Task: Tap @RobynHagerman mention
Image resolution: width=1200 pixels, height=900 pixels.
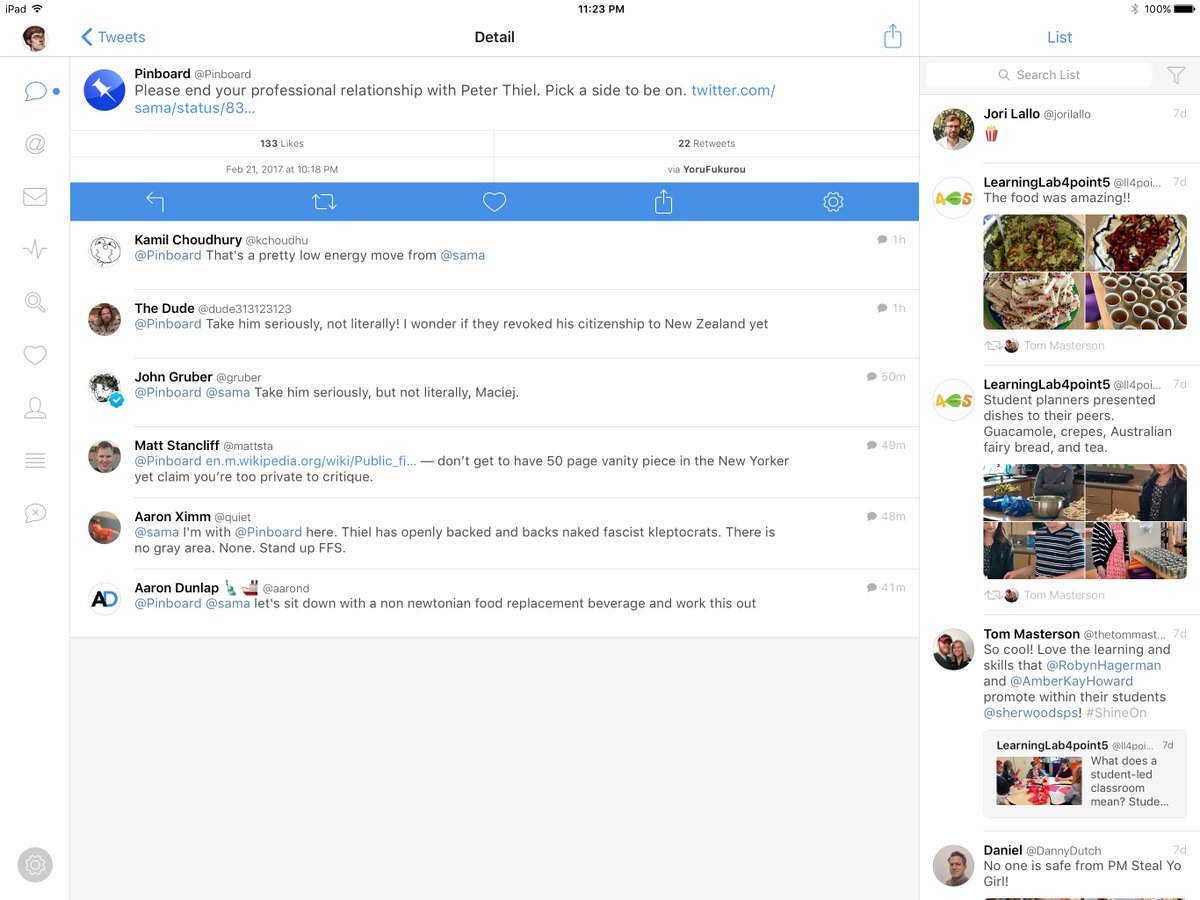Action: [x=1103, y=665]
